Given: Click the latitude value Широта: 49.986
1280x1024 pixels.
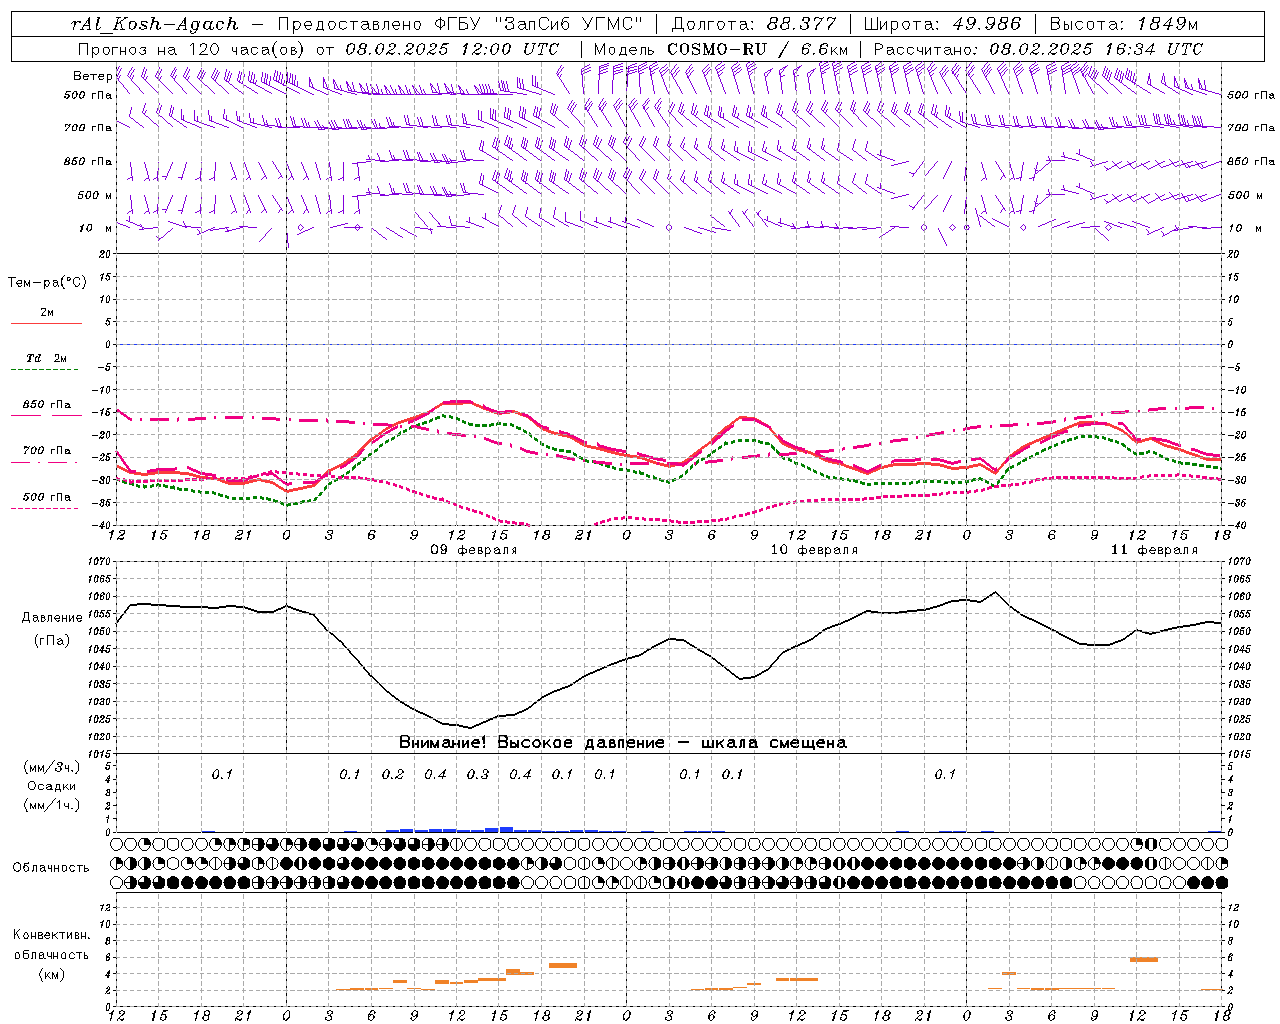Looking at the screenshot, I should (x=942, y=24).
